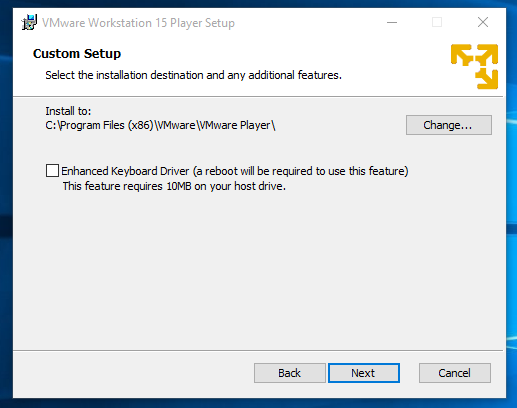Click the greyed-out maximize window button
The image size is (517, 408).
[437, 23]
